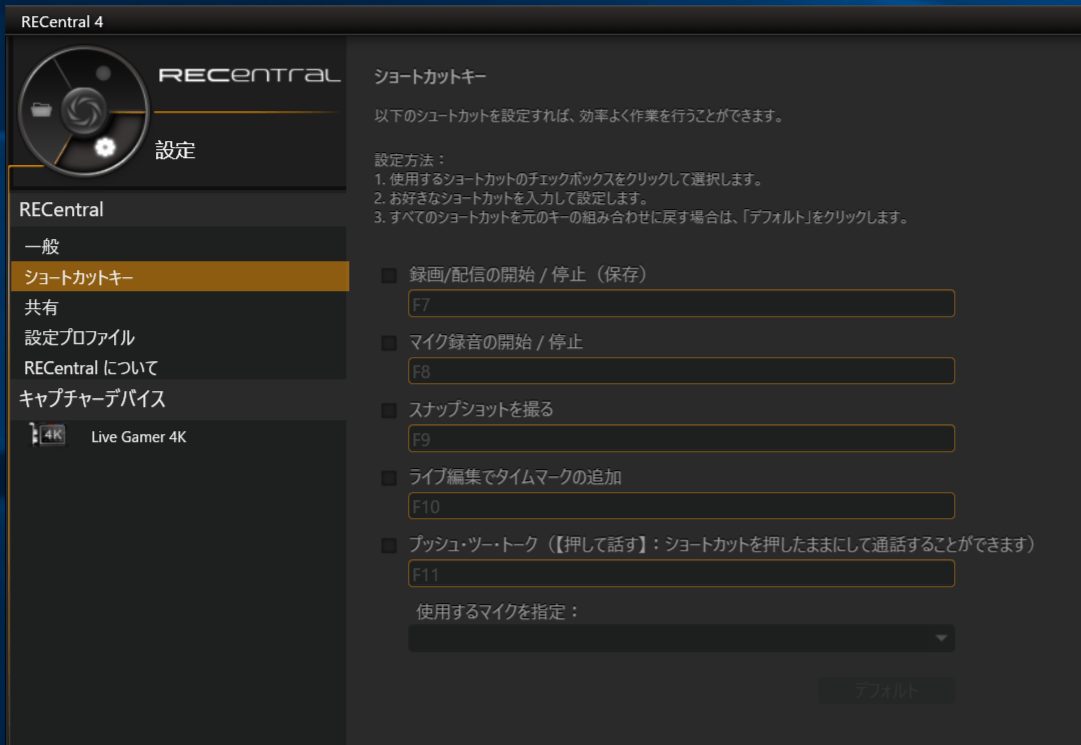Select Live Gamer 4K capture device
Image resolution: width=1081 pixels, height=745 pixels.
point(138,436)
